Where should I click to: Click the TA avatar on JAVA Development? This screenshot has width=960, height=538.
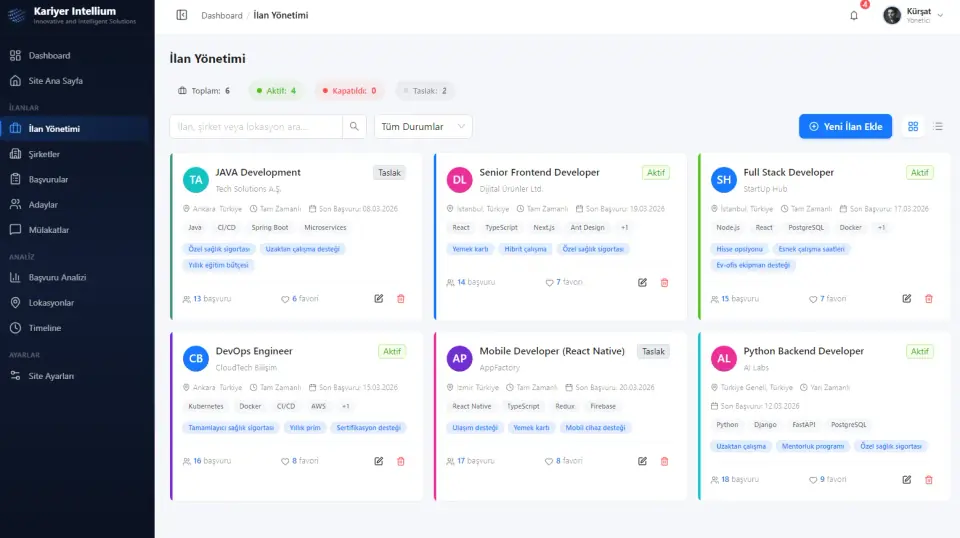tap(196, 180)
